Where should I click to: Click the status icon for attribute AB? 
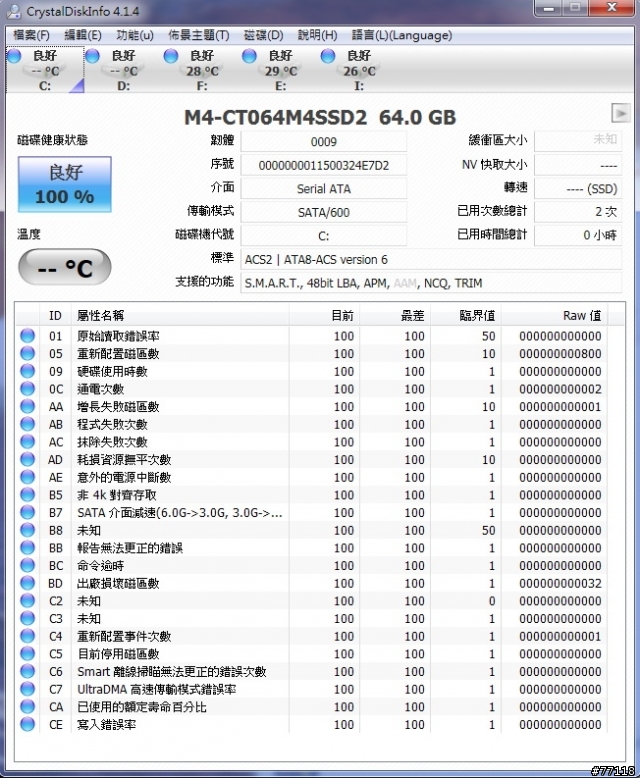click(x=27, y=424)
